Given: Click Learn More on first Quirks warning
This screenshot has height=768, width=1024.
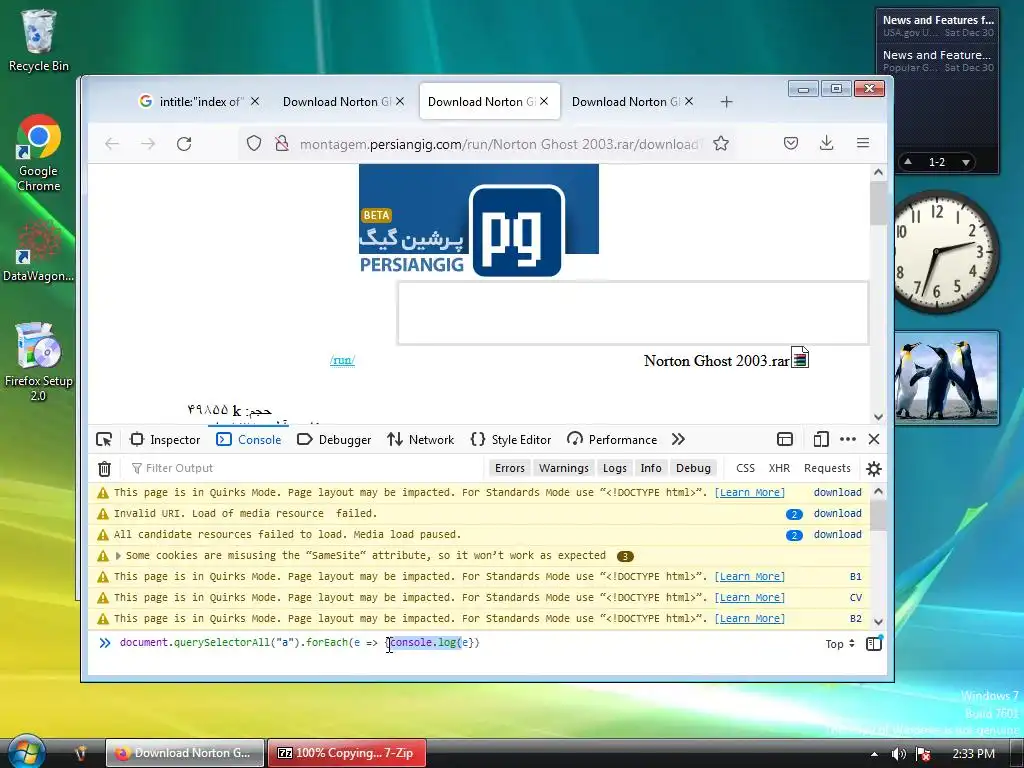Looking at the screenshot, I should click(750, 492).
